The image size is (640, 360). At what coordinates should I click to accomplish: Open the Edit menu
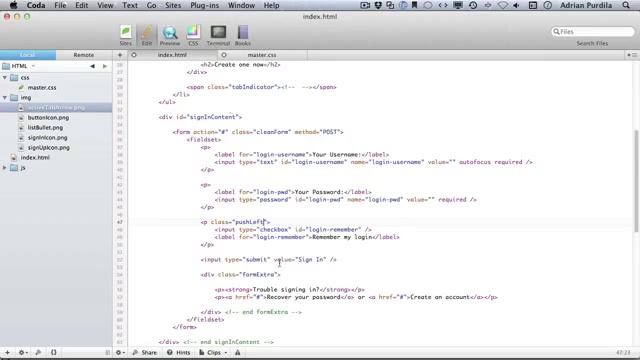pos(82,5)
